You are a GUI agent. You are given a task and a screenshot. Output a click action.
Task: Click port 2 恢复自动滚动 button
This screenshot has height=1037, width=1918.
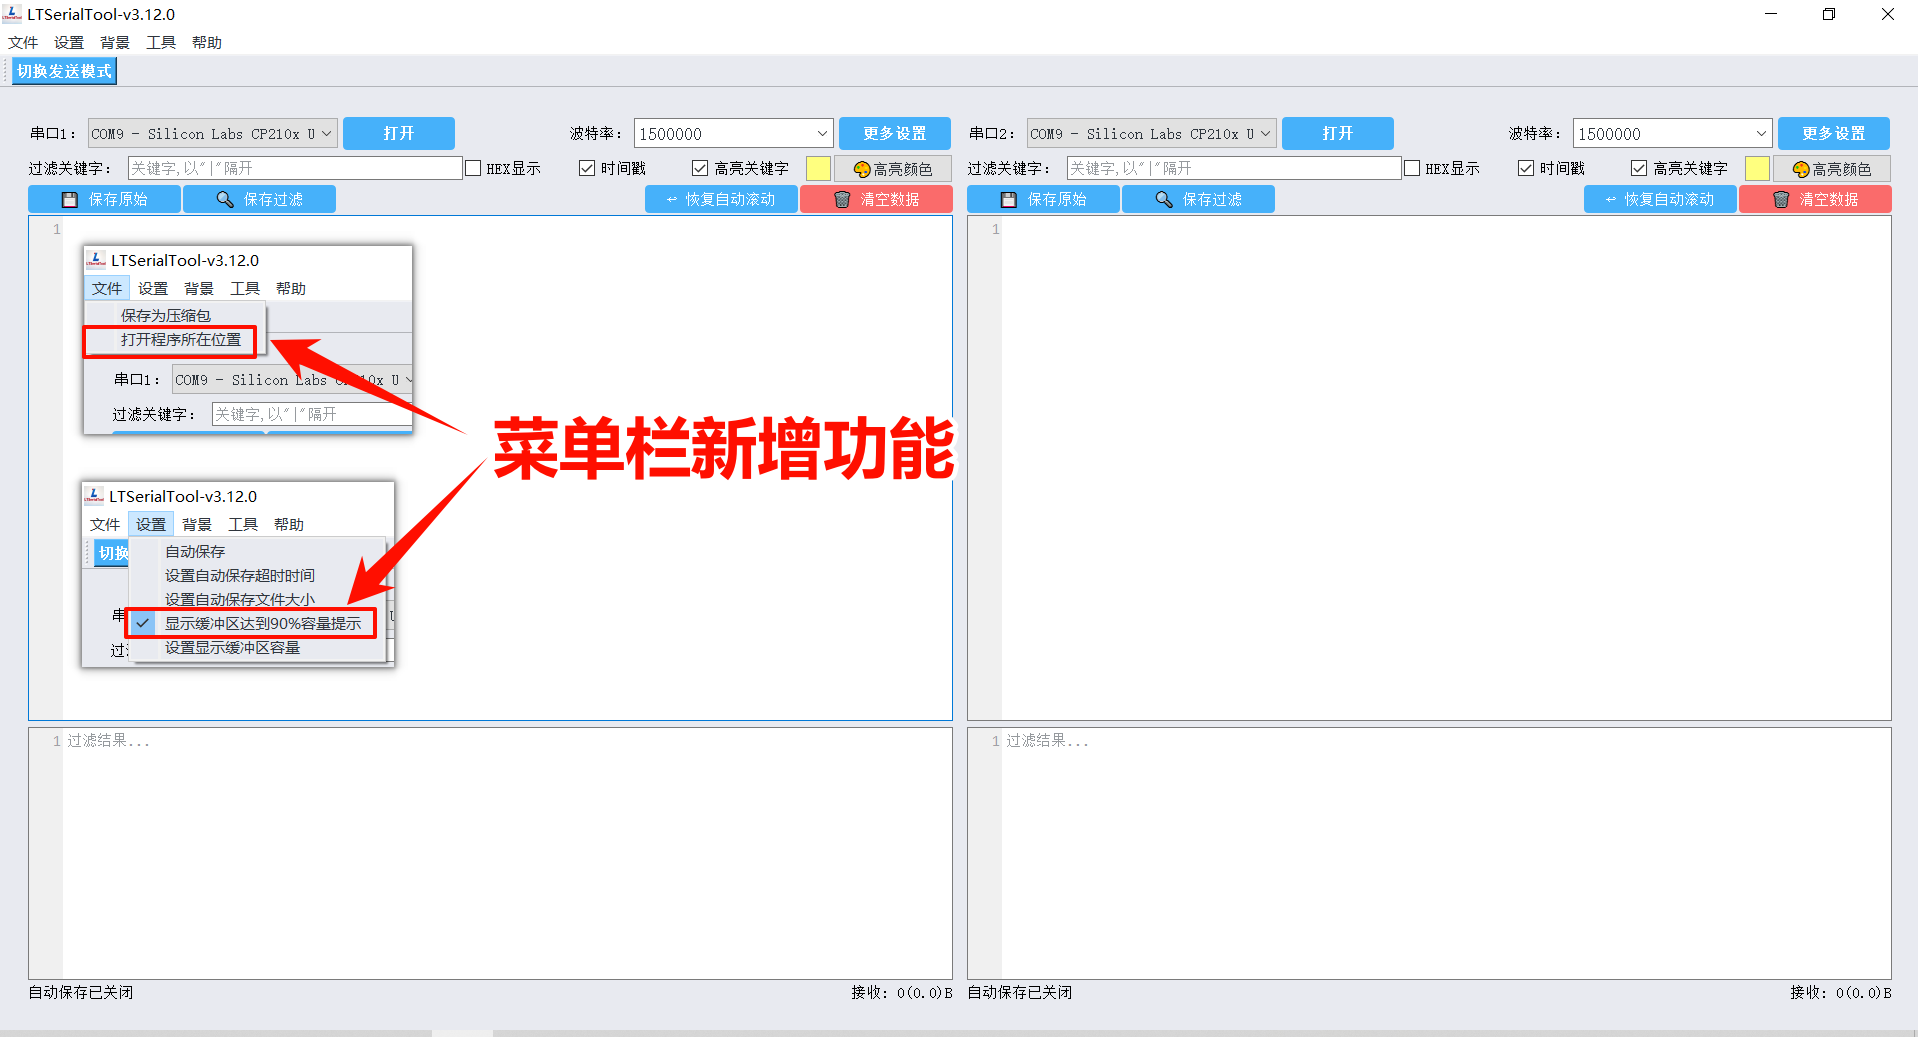coord(1660,199)
